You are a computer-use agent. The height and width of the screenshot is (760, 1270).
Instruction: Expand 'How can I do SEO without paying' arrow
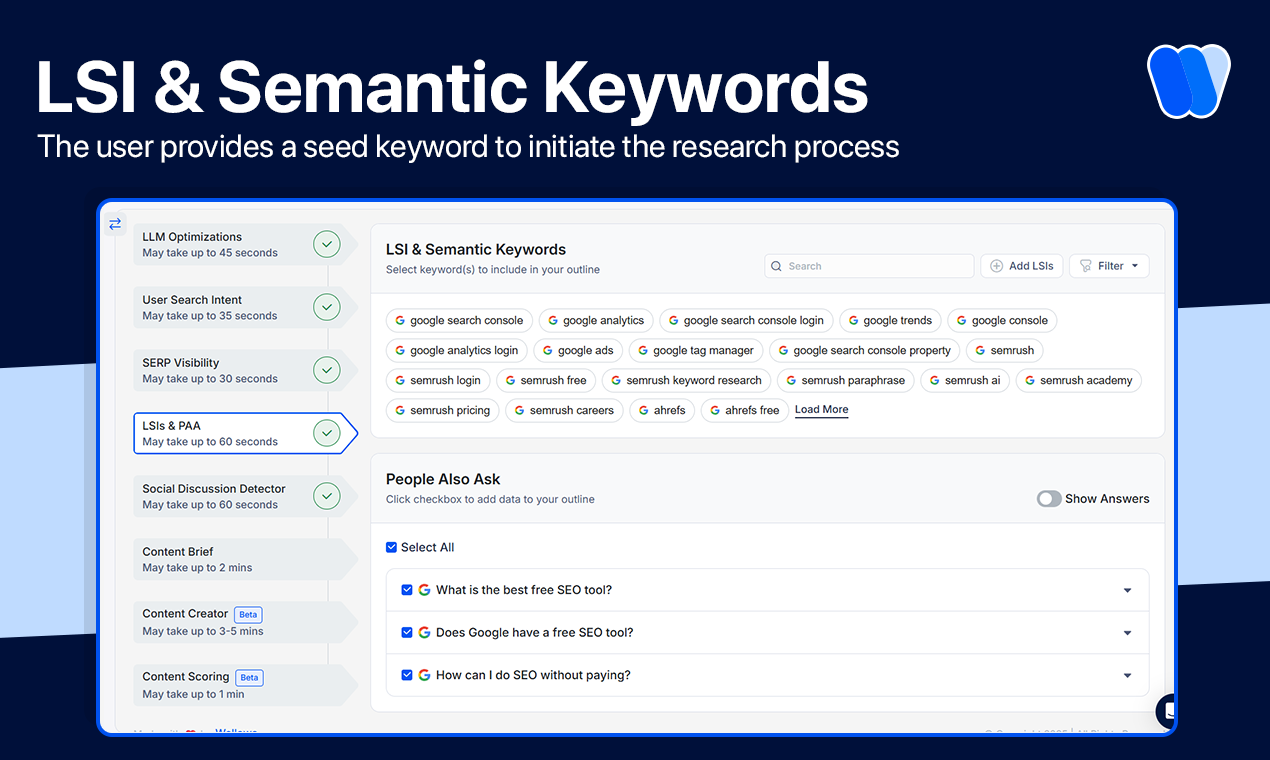click(1127, 676)
